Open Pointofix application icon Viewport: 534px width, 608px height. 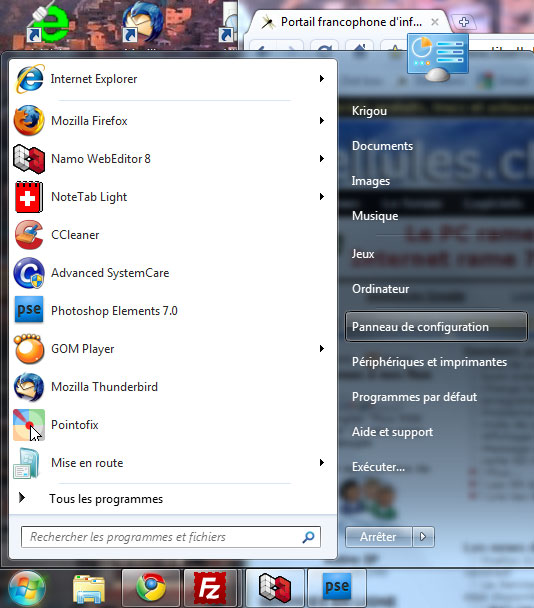[29, 425]
